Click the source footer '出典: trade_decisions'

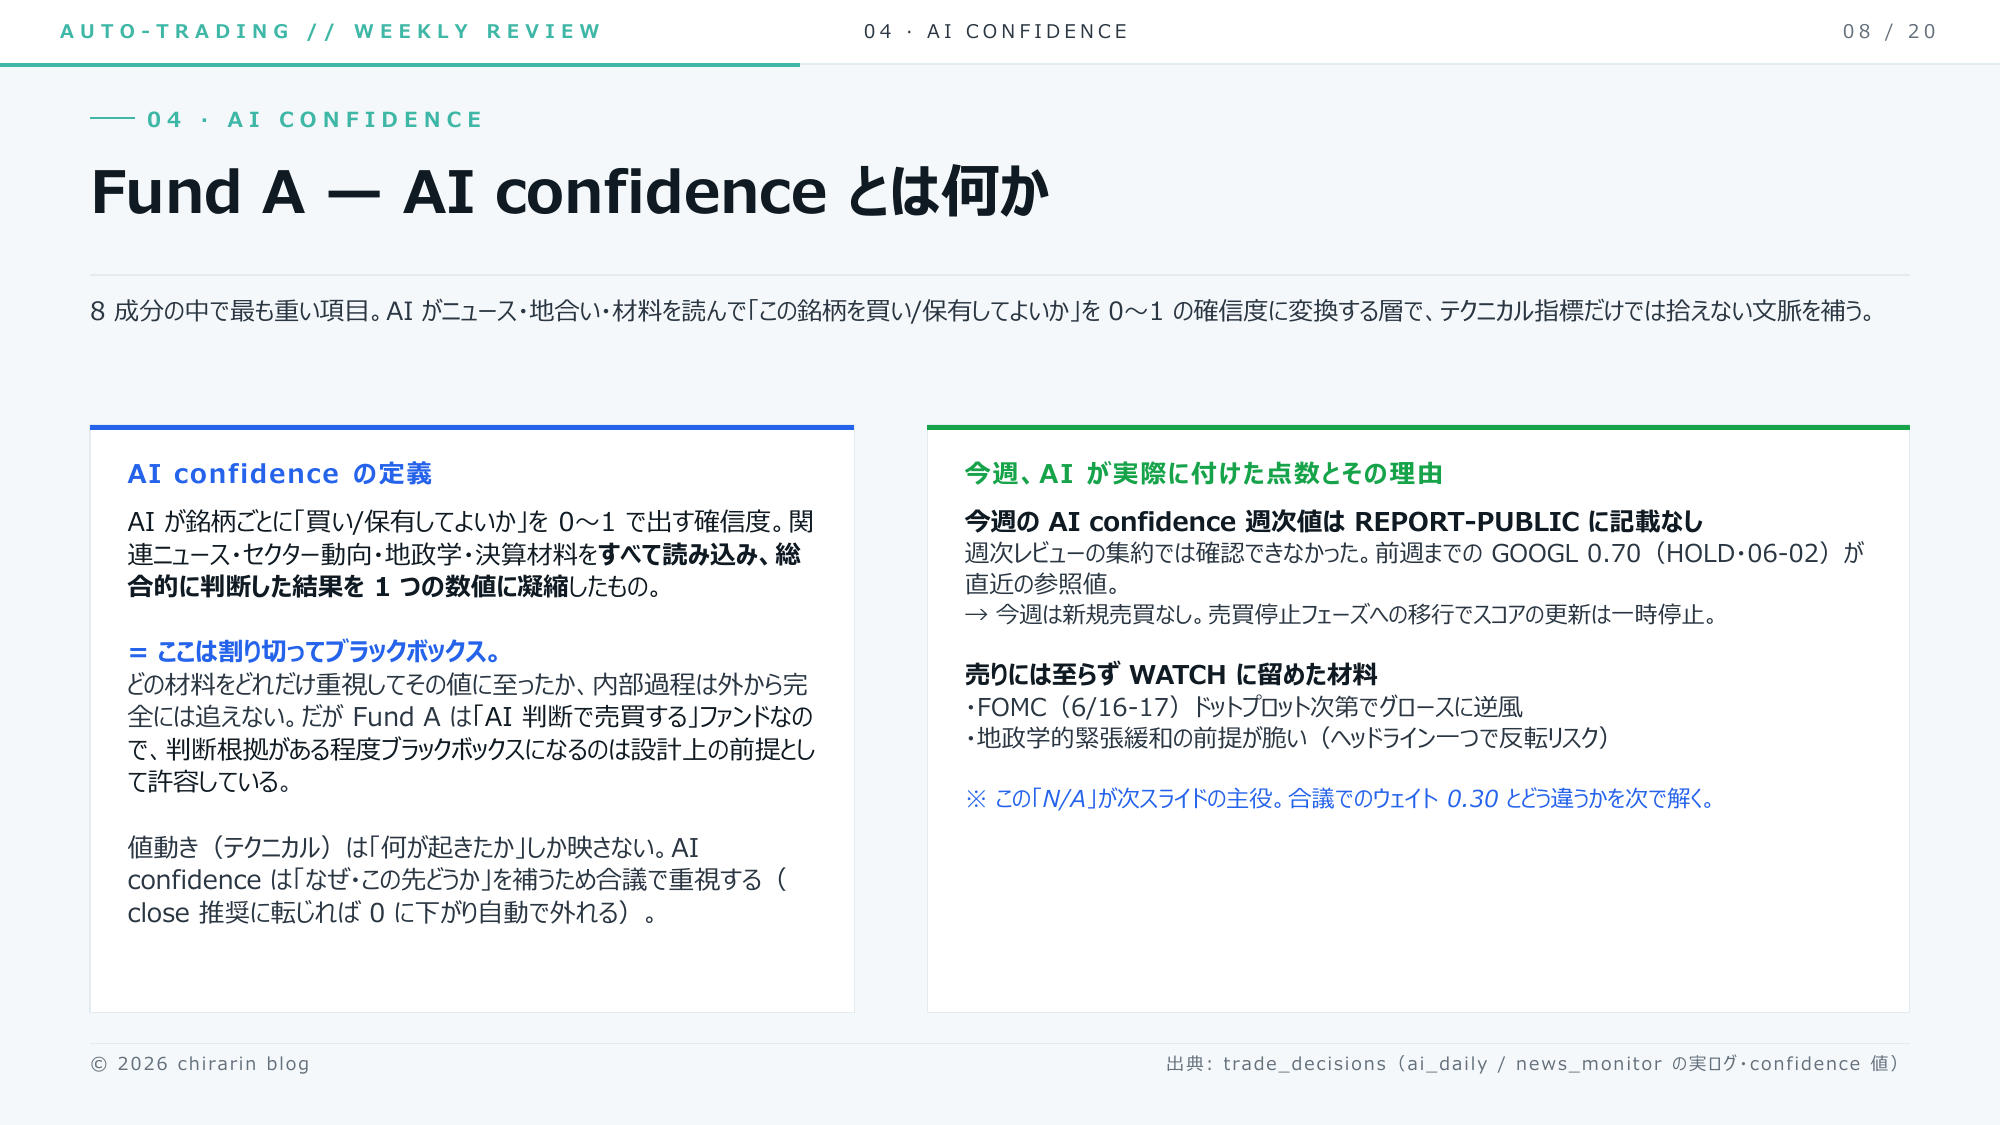coord(1533,1064)
